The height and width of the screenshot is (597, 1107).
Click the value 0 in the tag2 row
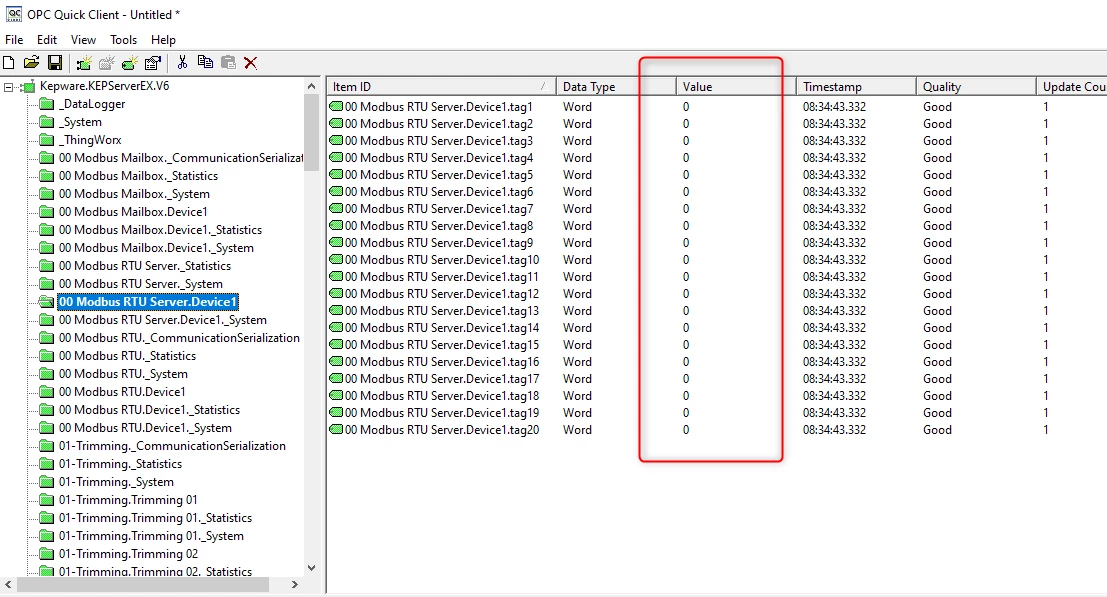pos(686,123)
